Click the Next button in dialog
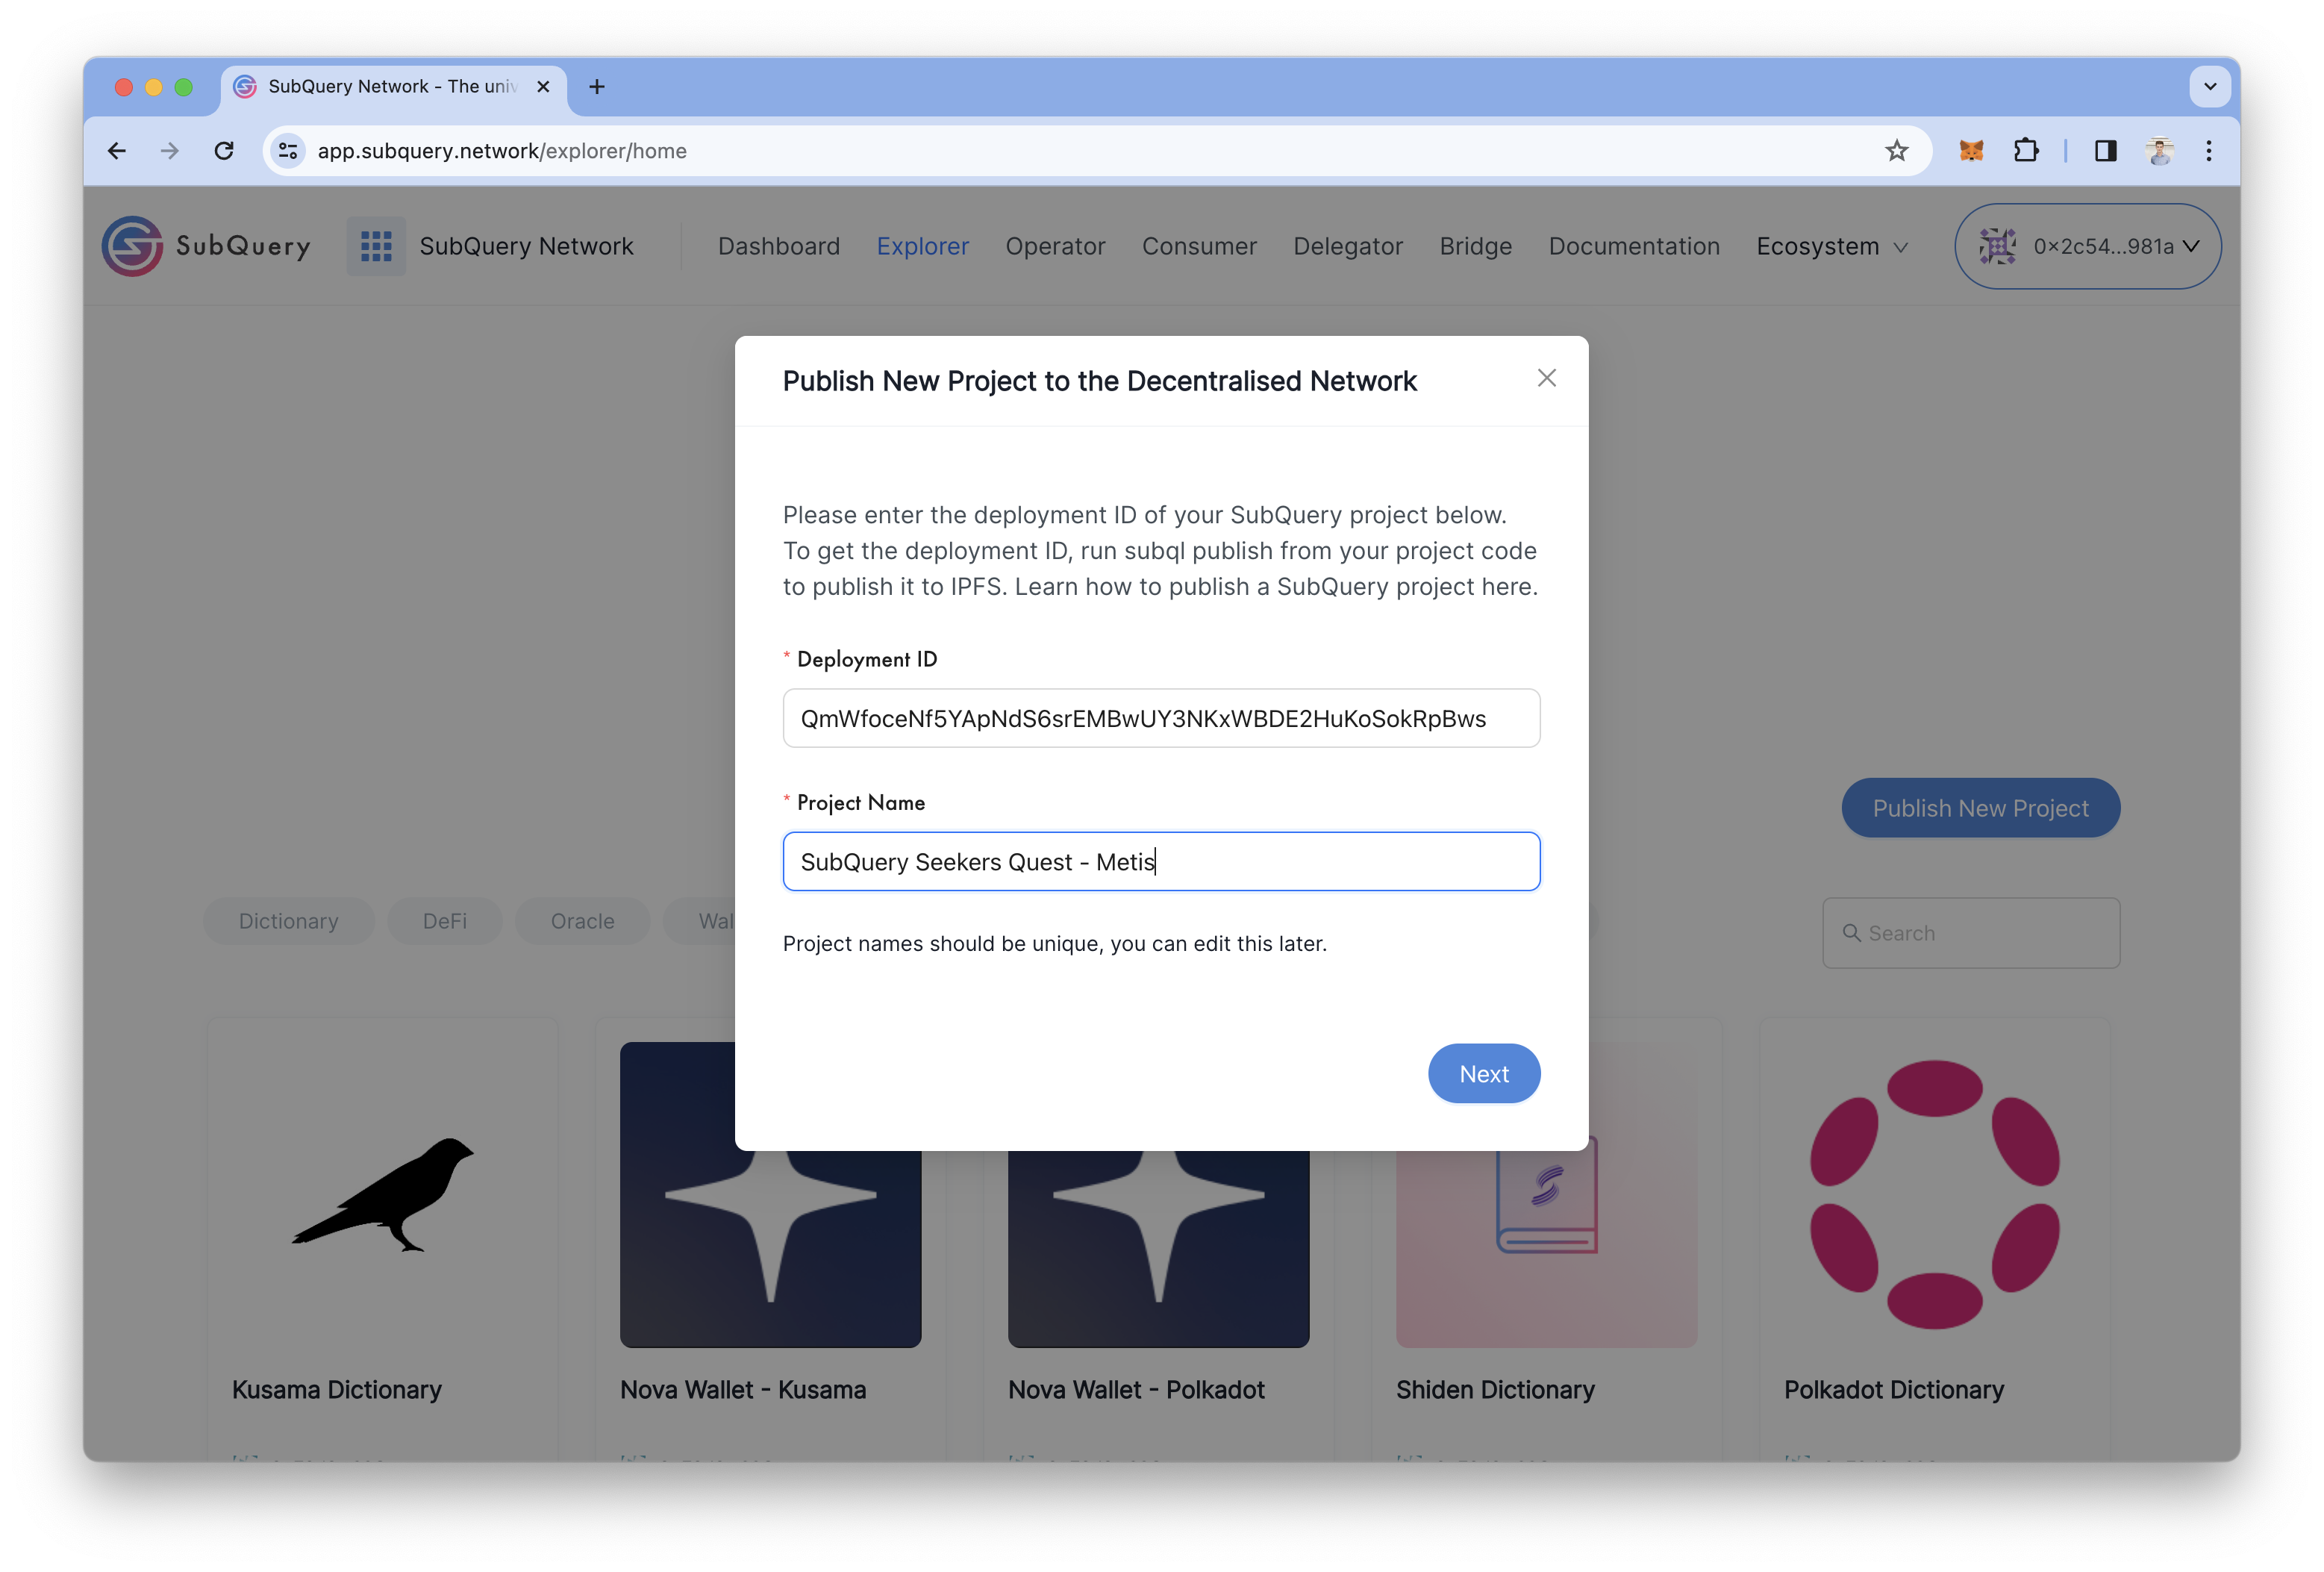Viewport: 2324px width, 1572px height. tap(1483, 1073)
